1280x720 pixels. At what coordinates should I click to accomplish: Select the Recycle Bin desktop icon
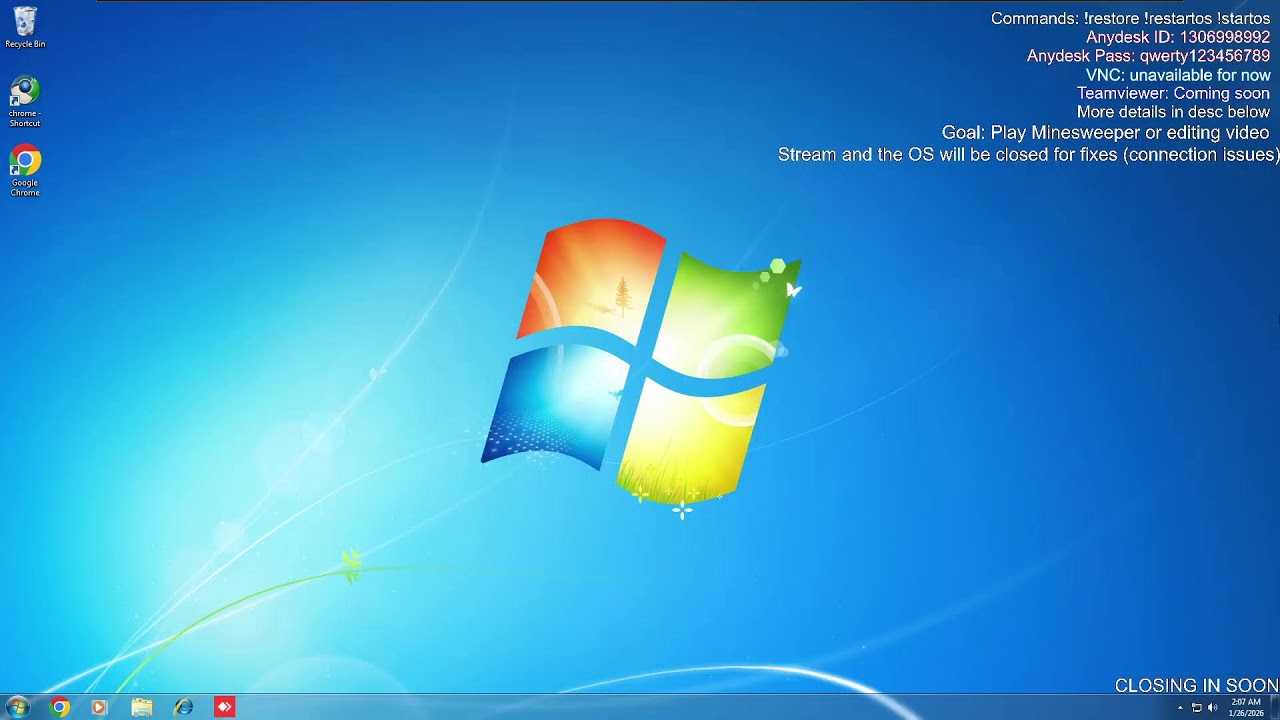click(x=25, y=27)
